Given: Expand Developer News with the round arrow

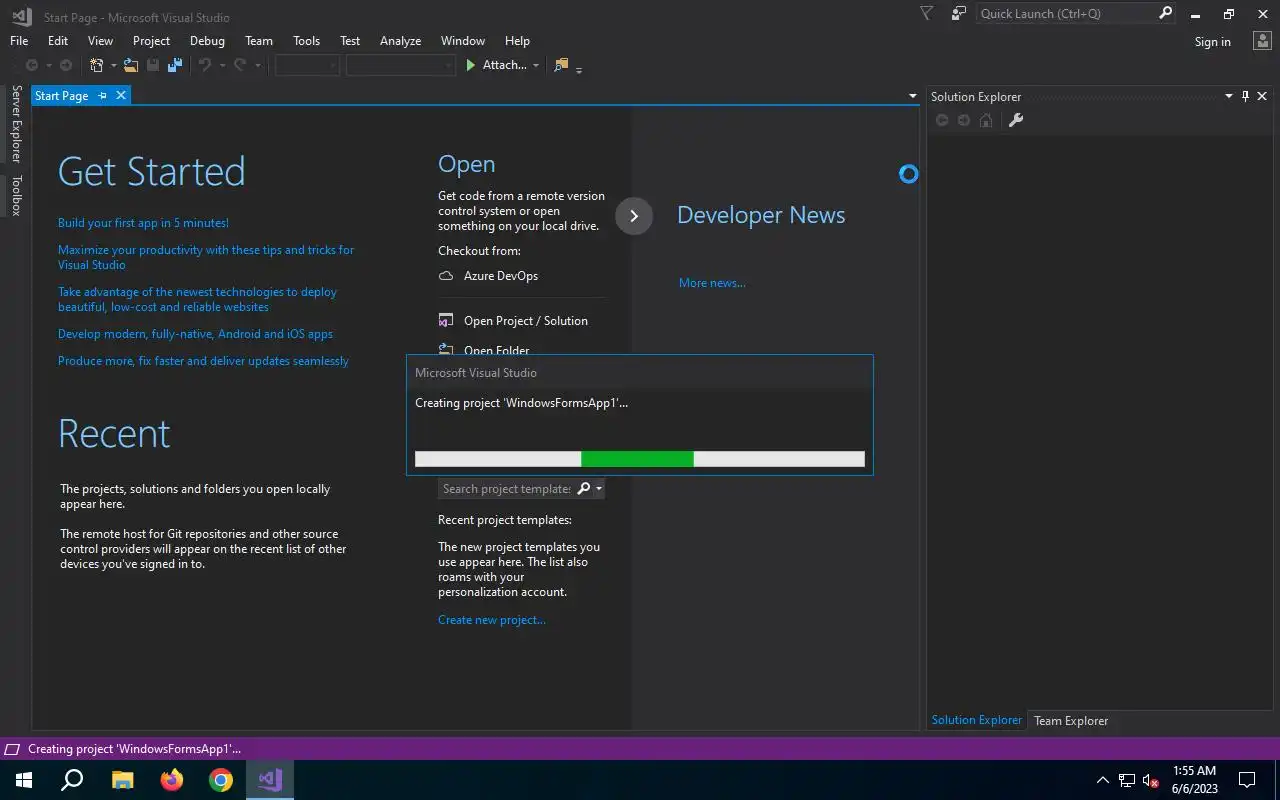Looking at the screenshot, I should coord(634,216).
